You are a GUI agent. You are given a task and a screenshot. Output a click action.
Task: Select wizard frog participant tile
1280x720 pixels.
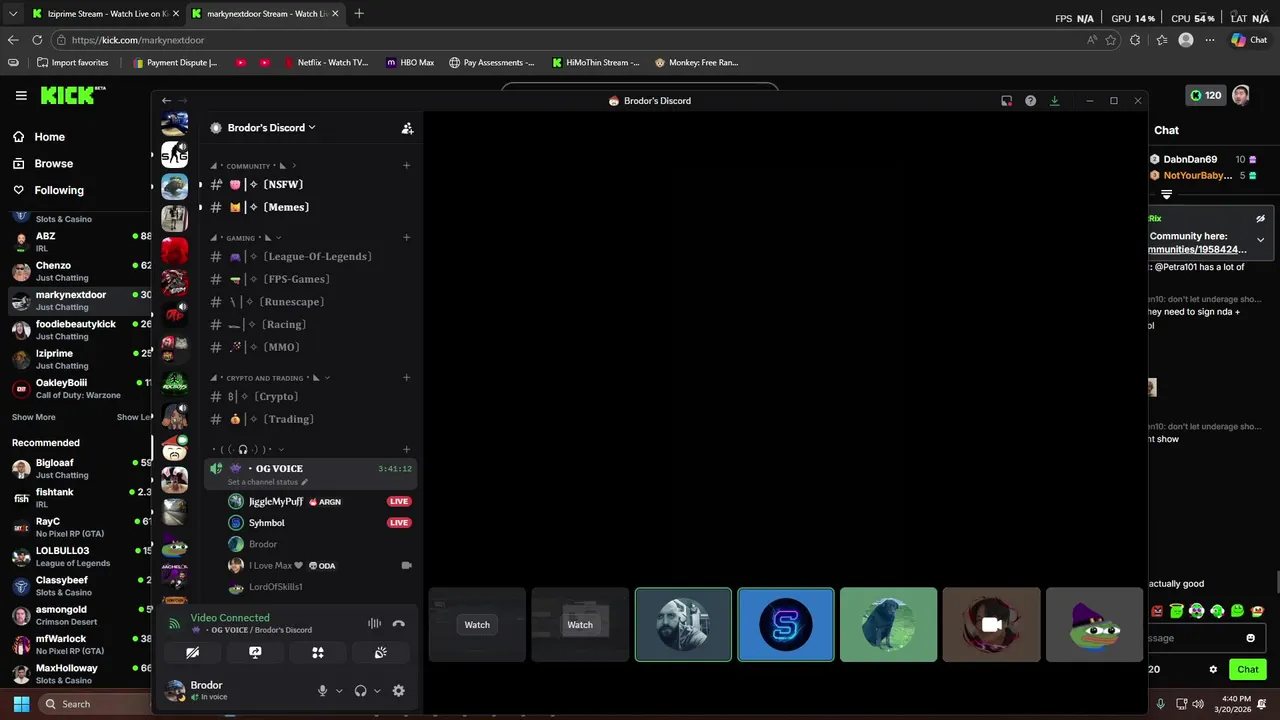click(x=1094, y=624)
